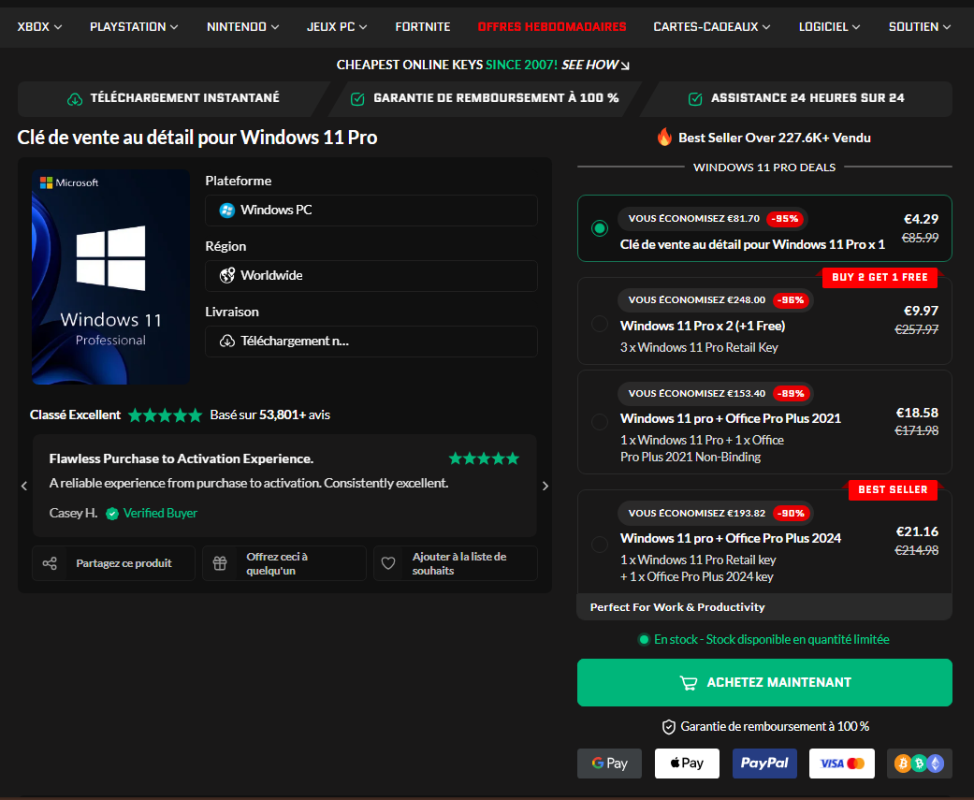Click the review's five-star rating
Image resolution: width=974 pixels, height=800 pixels.
click(x=484, y=458)
